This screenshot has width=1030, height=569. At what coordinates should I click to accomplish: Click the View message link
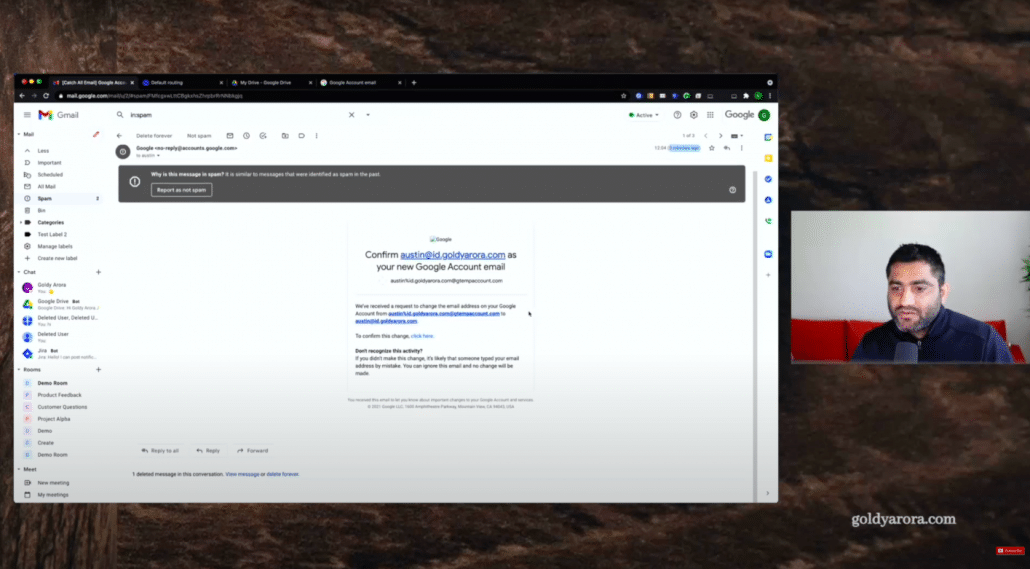coord(242,474)
